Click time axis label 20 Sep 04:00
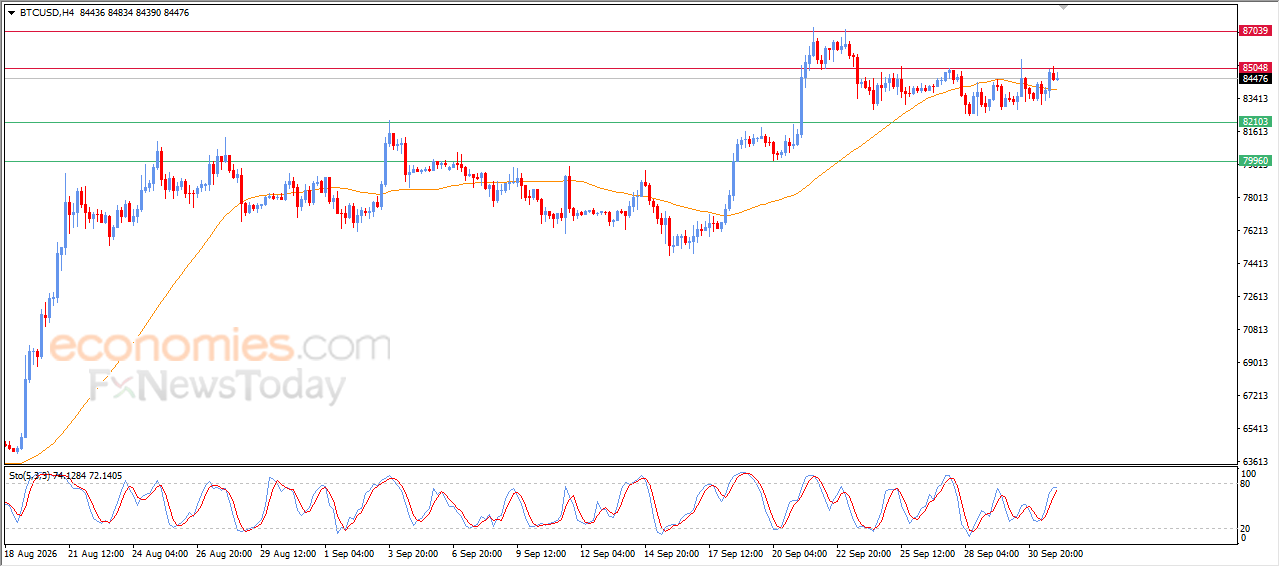The width and height of the screenshot is (1280, 567). coord(802,553)
